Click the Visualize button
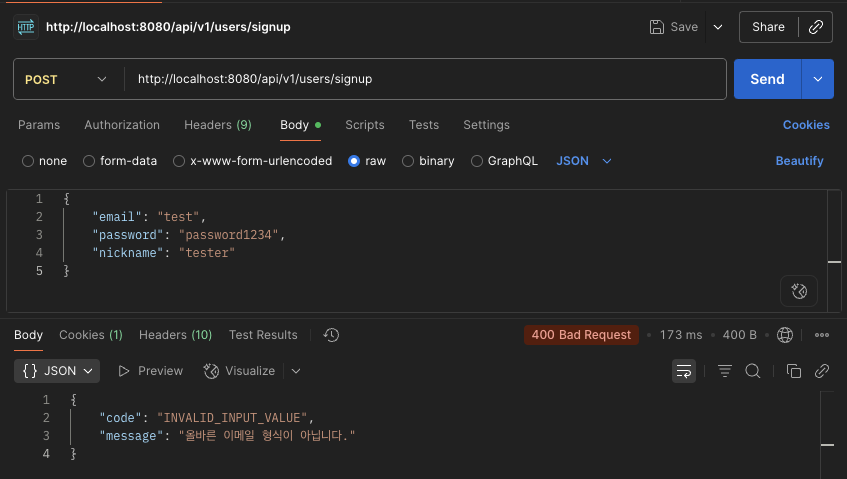The image size is (847, 479). coord(239,371)
